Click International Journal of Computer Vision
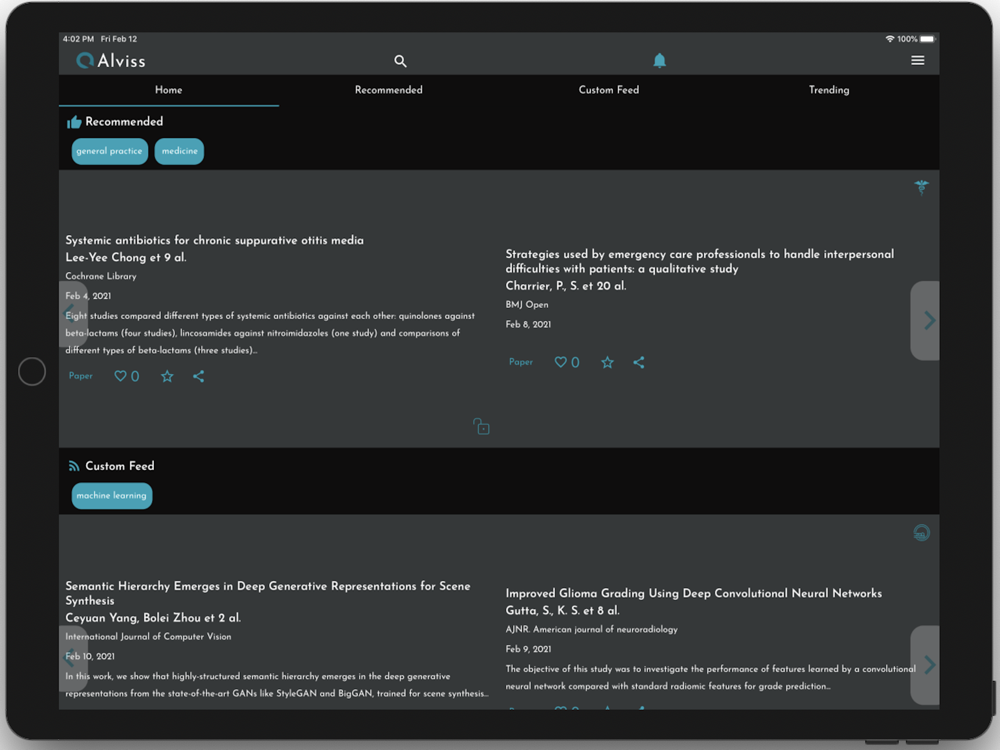Image resolution: width=1000 pixels, height=750 pixels. (x=148, y=636)
